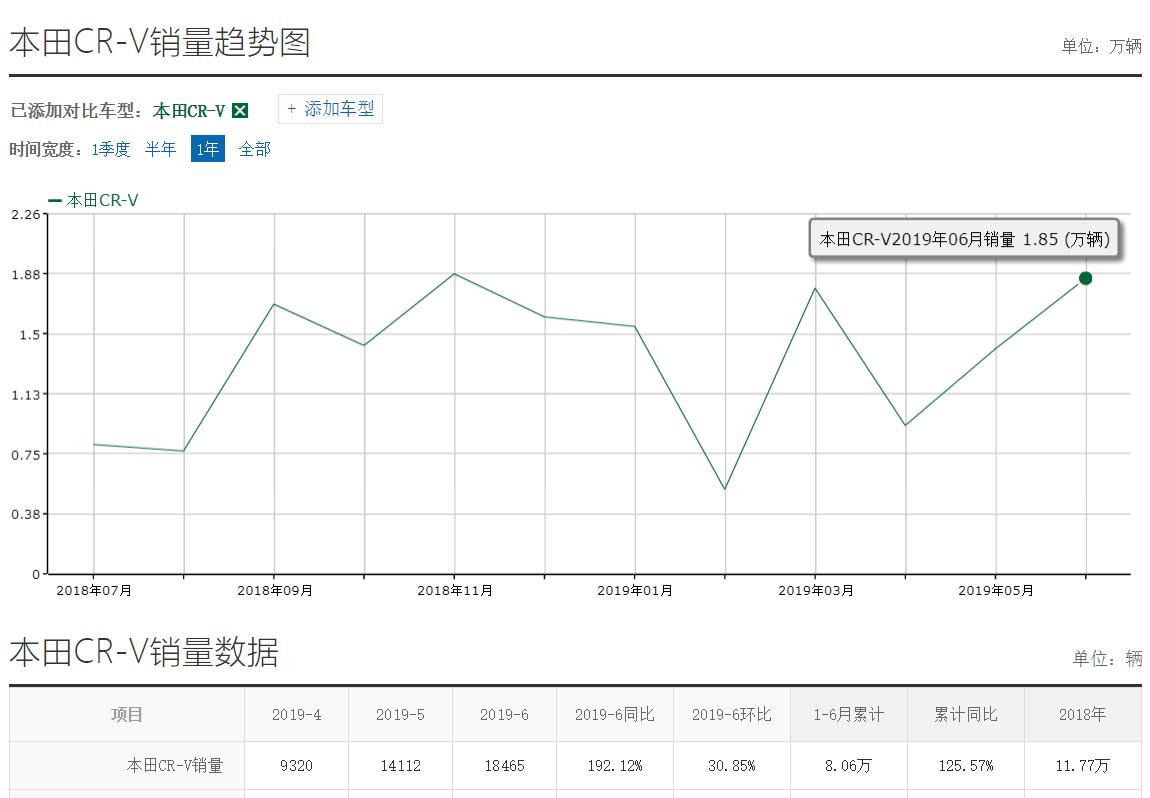Click the 1-6月累计 column header
The image size is (1150, 798).
point(849,714)
